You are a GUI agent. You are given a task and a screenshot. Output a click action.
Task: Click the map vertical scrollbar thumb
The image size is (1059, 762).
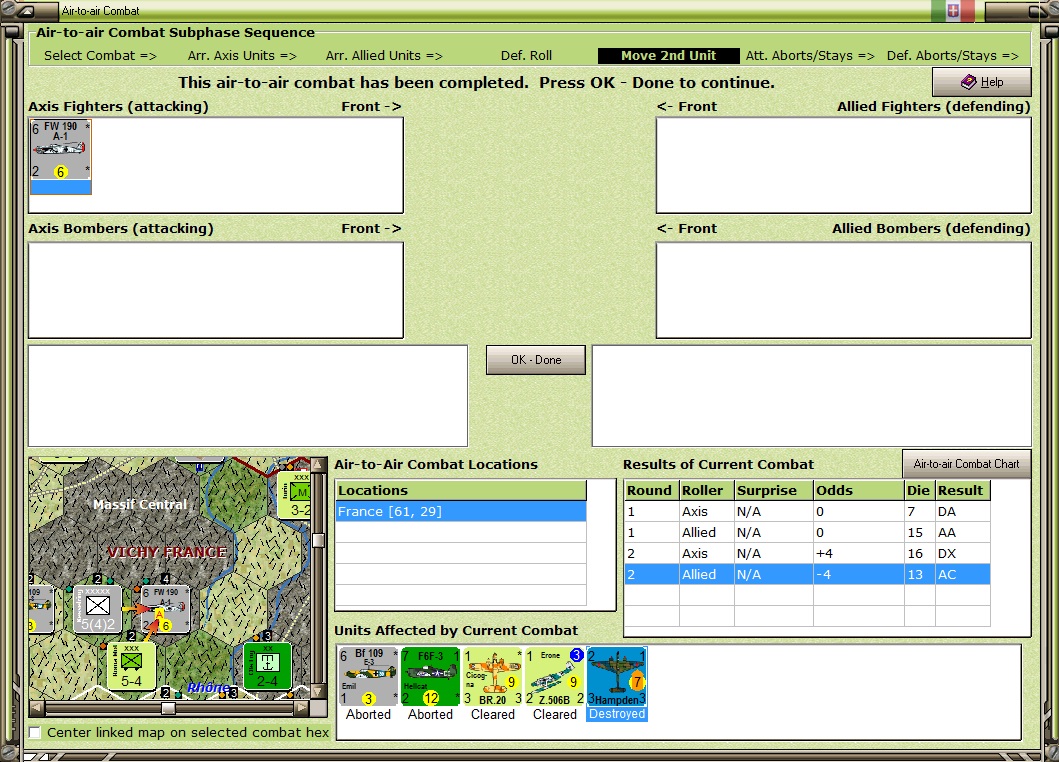point(318,540)
